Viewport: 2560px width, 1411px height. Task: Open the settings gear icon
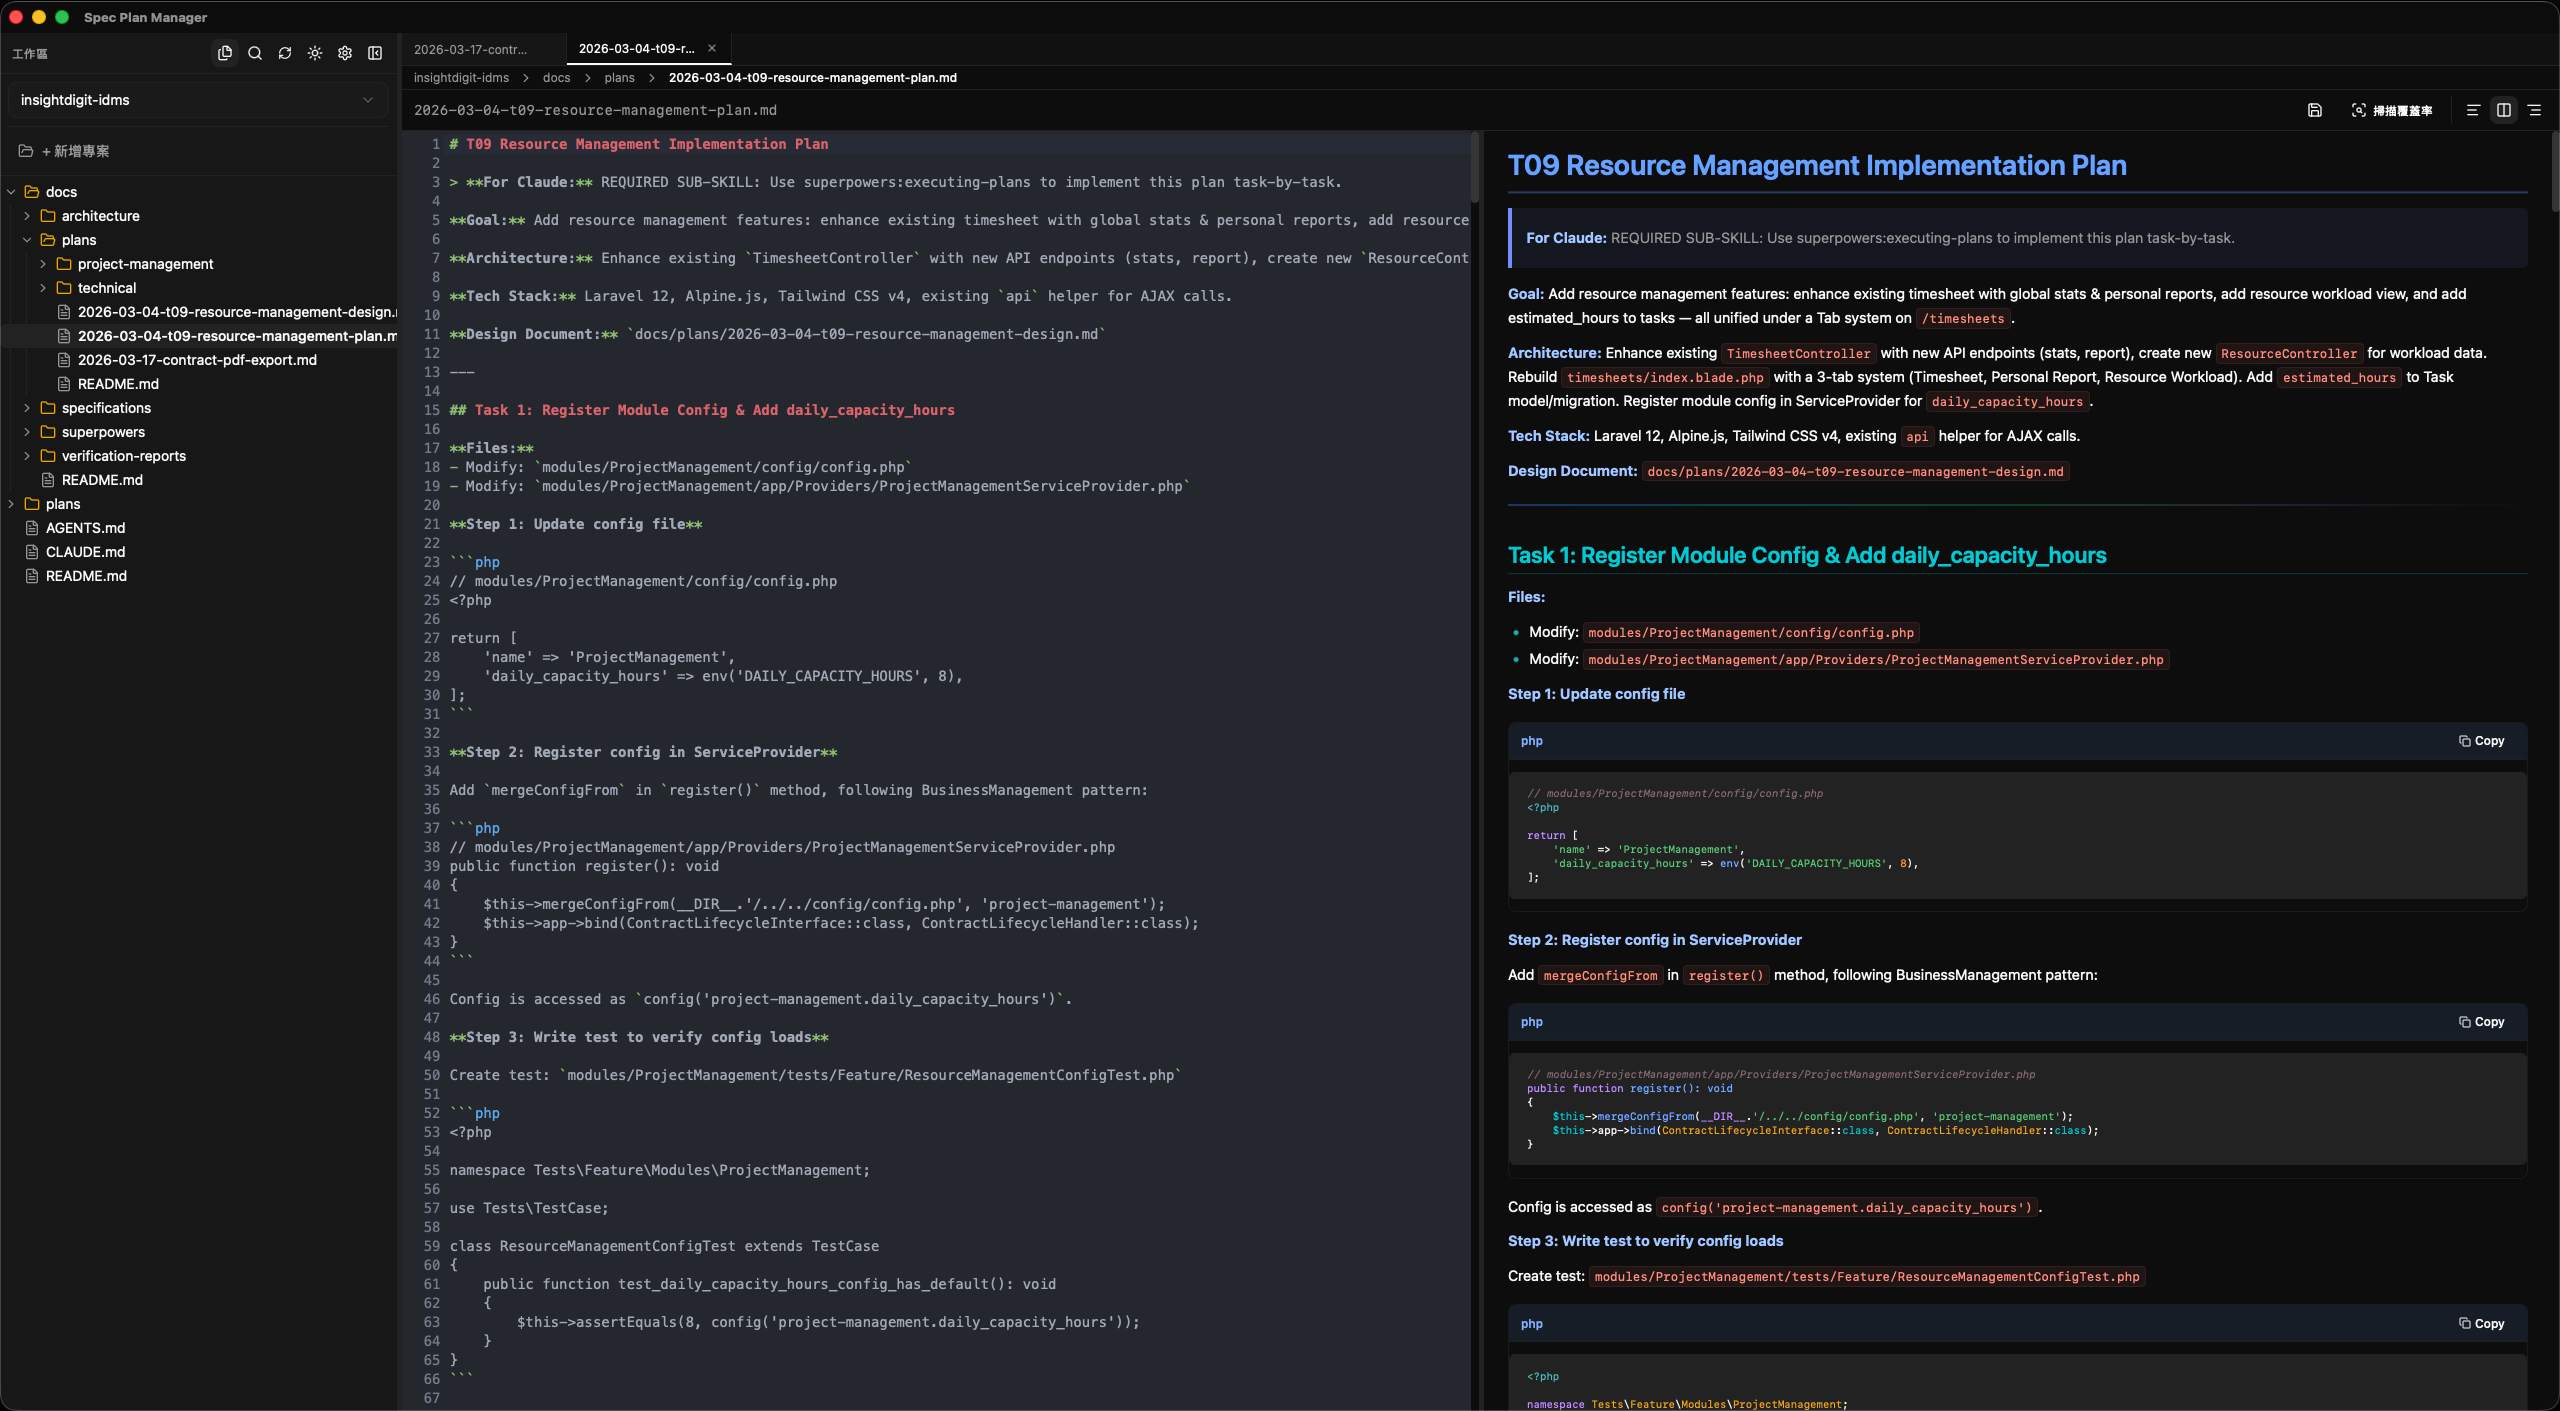345,53
